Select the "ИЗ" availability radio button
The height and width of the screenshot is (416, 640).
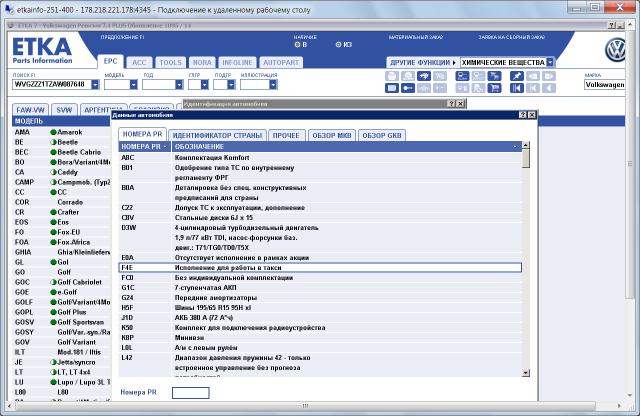(x=338, y=44)
